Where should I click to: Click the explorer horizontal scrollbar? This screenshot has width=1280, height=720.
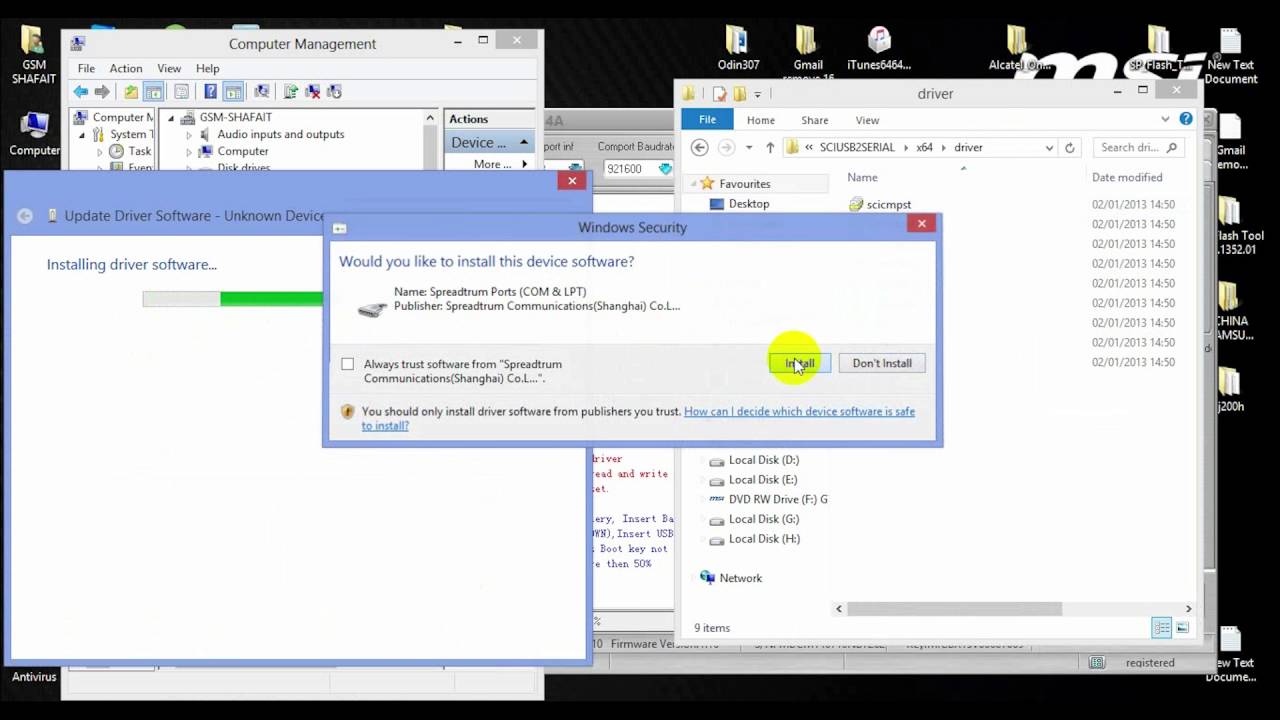pyautogui.click(x=954, y=608)
